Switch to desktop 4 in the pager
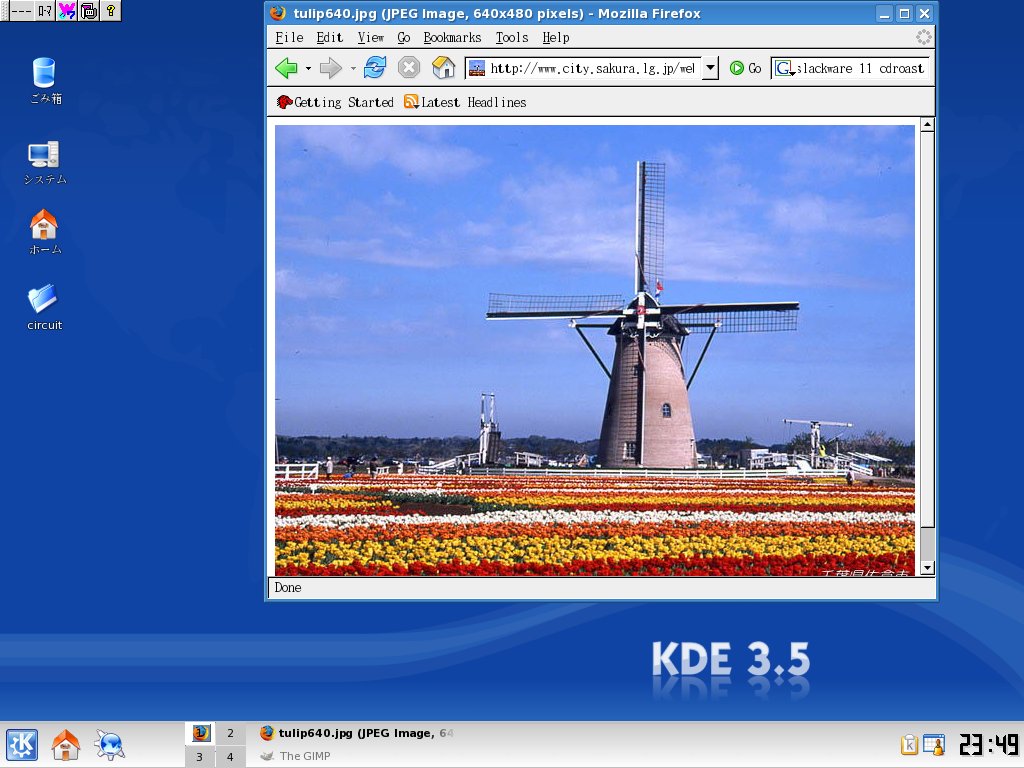This screenshot has height=768, width=1024. 230,756
